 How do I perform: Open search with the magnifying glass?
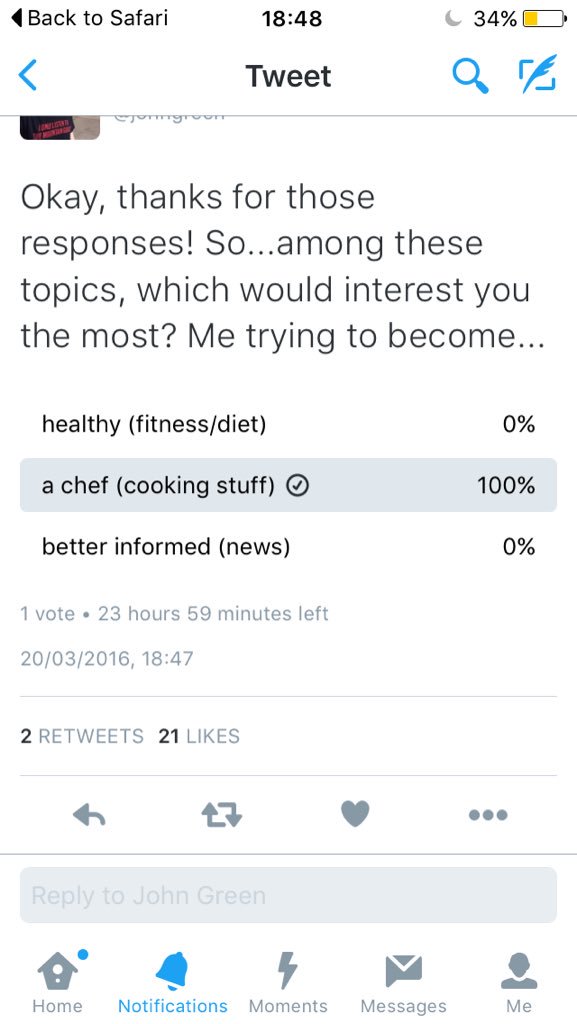tap(471, 76)
